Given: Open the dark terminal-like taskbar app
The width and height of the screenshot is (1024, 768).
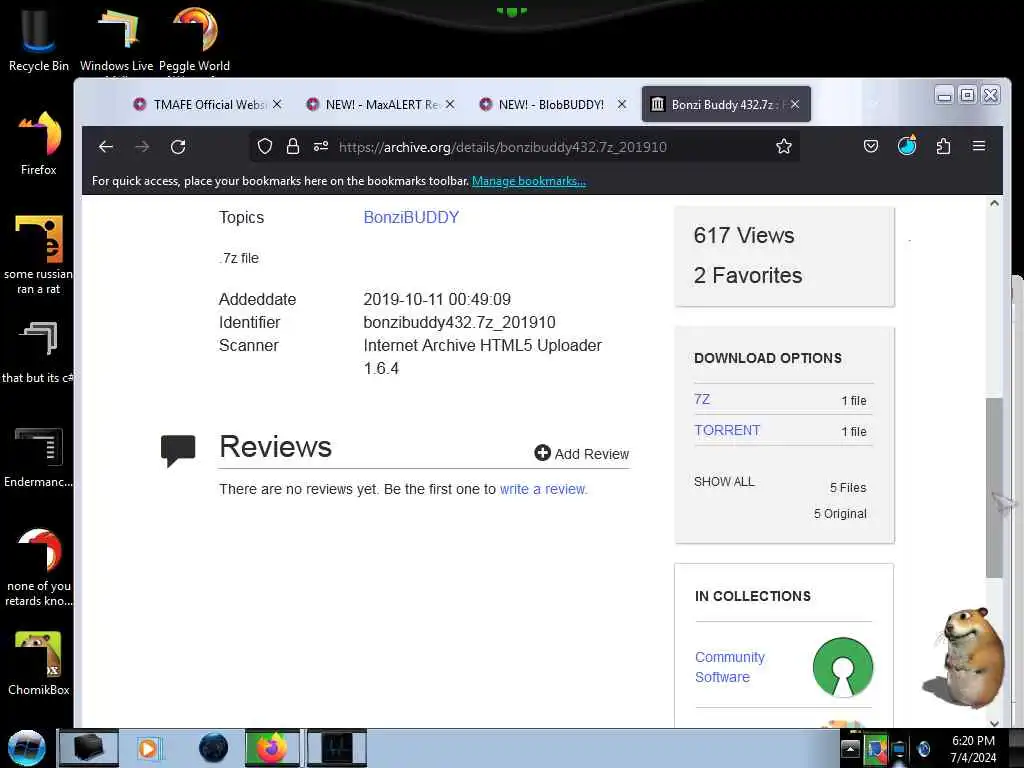Looking at the screenshot, I should point(337,748).
